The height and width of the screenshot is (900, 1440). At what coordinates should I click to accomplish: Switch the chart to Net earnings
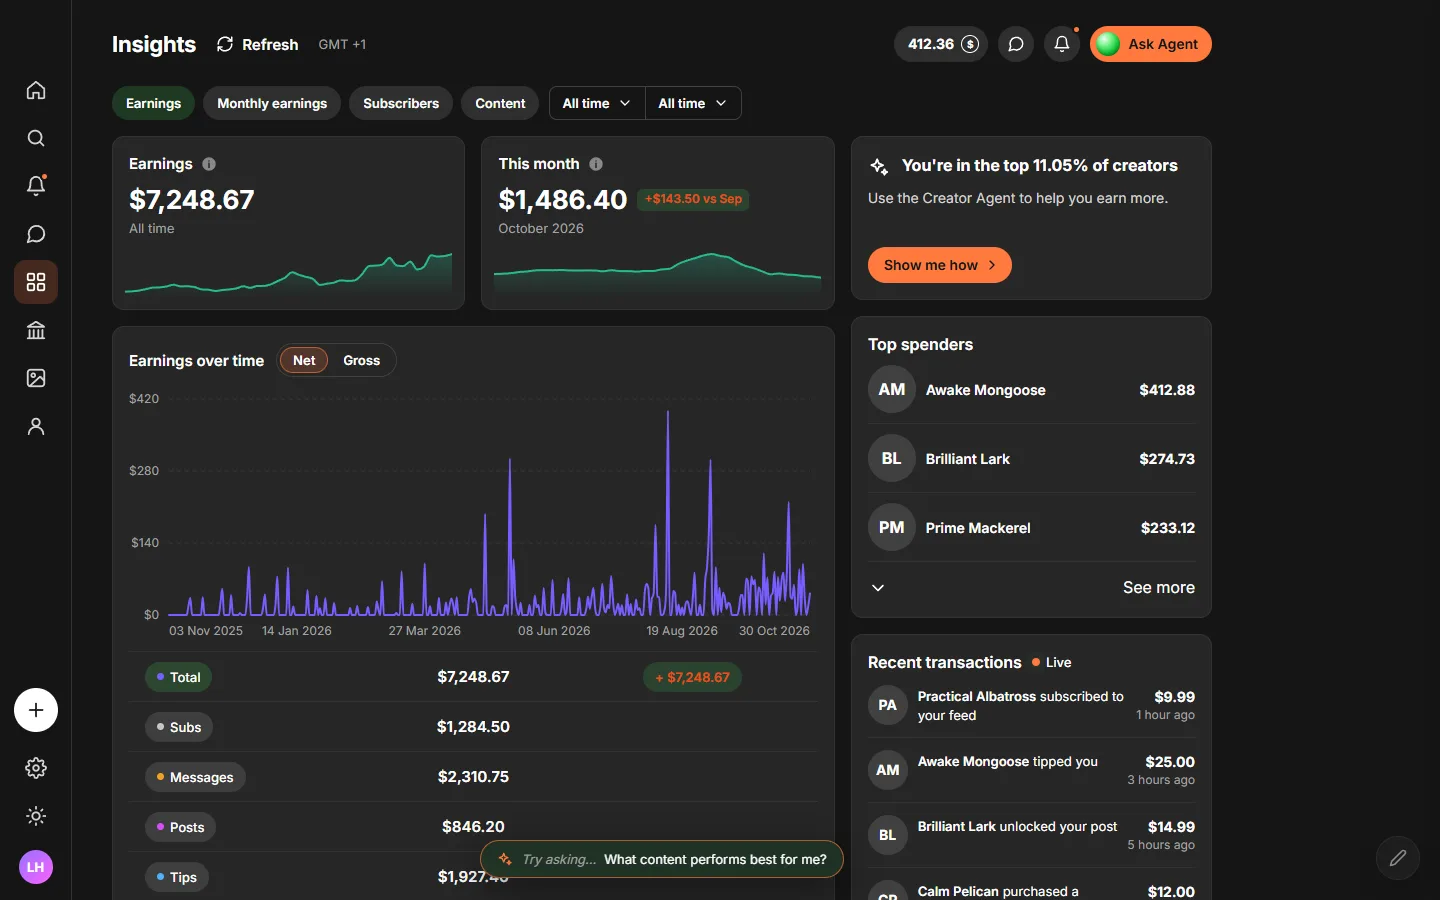tap(304, 360)
